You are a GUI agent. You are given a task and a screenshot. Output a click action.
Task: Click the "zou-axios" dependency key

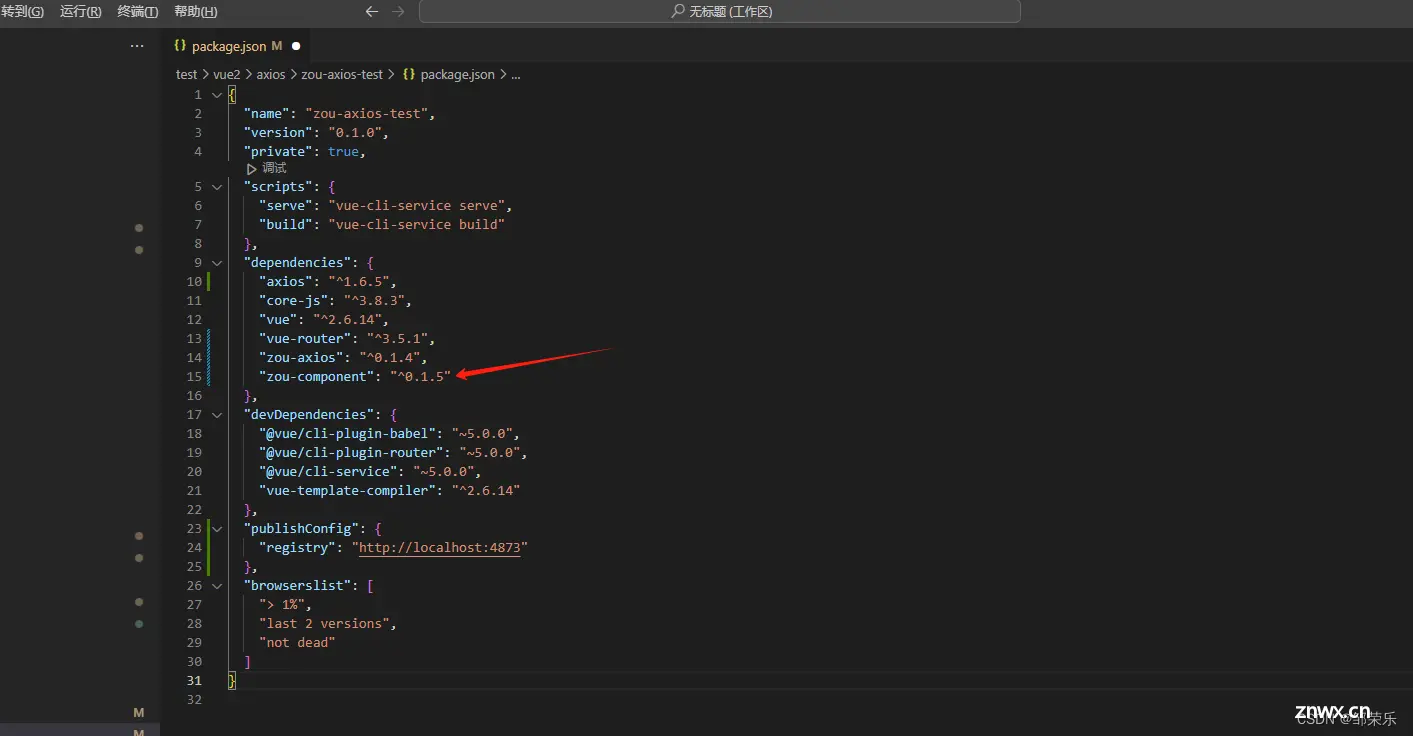301,358
